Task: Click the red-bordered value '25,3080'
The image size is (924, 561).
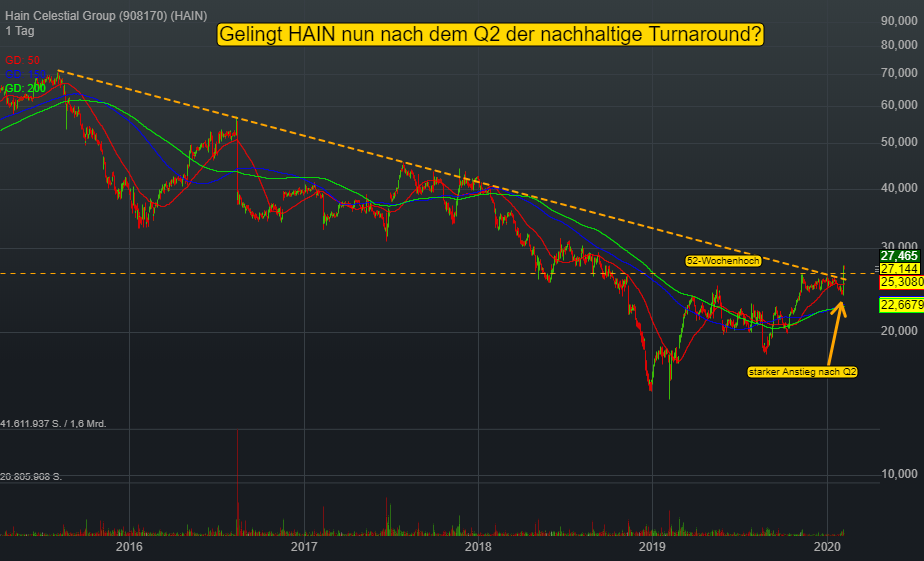Action: tap(902, 282)
